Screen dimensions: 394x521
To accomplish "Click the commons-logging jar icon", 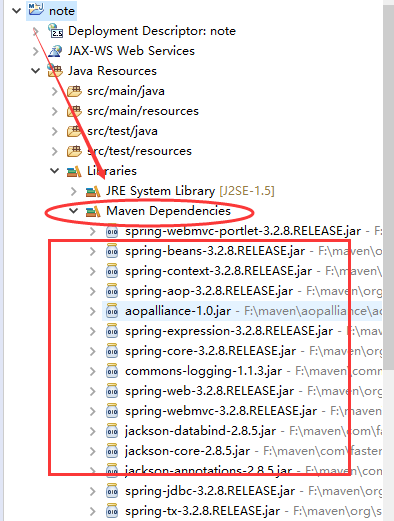I will tap(112, 371).
